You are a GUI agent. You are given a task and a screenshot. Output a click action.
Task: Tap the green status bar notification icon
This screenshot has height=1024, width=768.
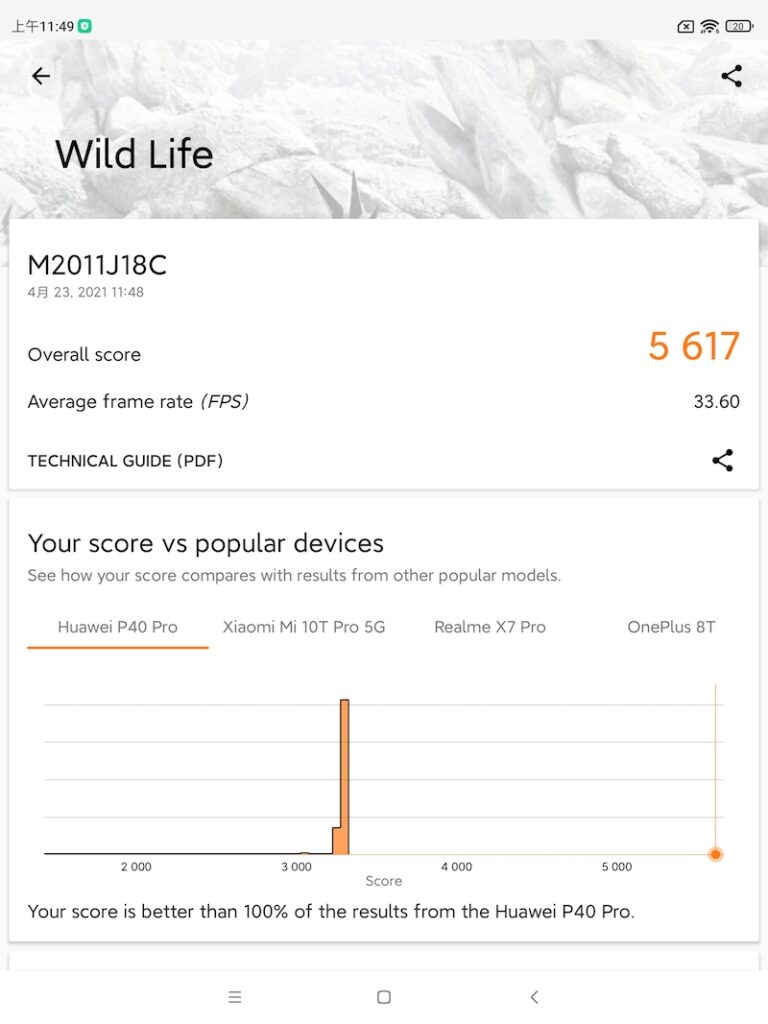tap(84, 26)
